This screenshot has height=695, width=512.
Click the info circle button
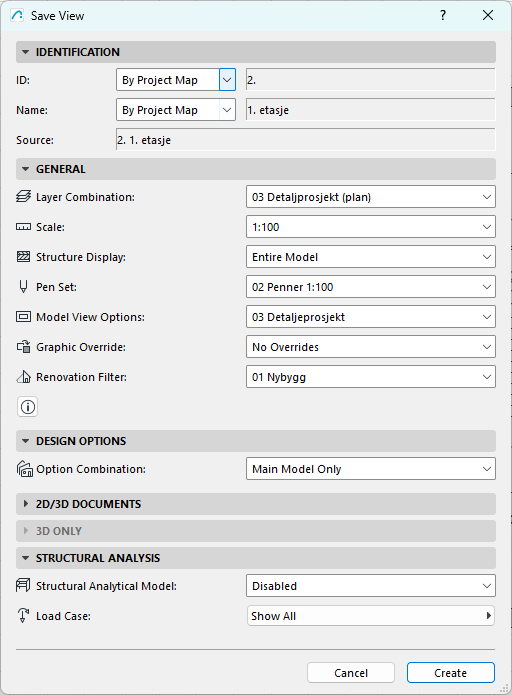(27, 406)
